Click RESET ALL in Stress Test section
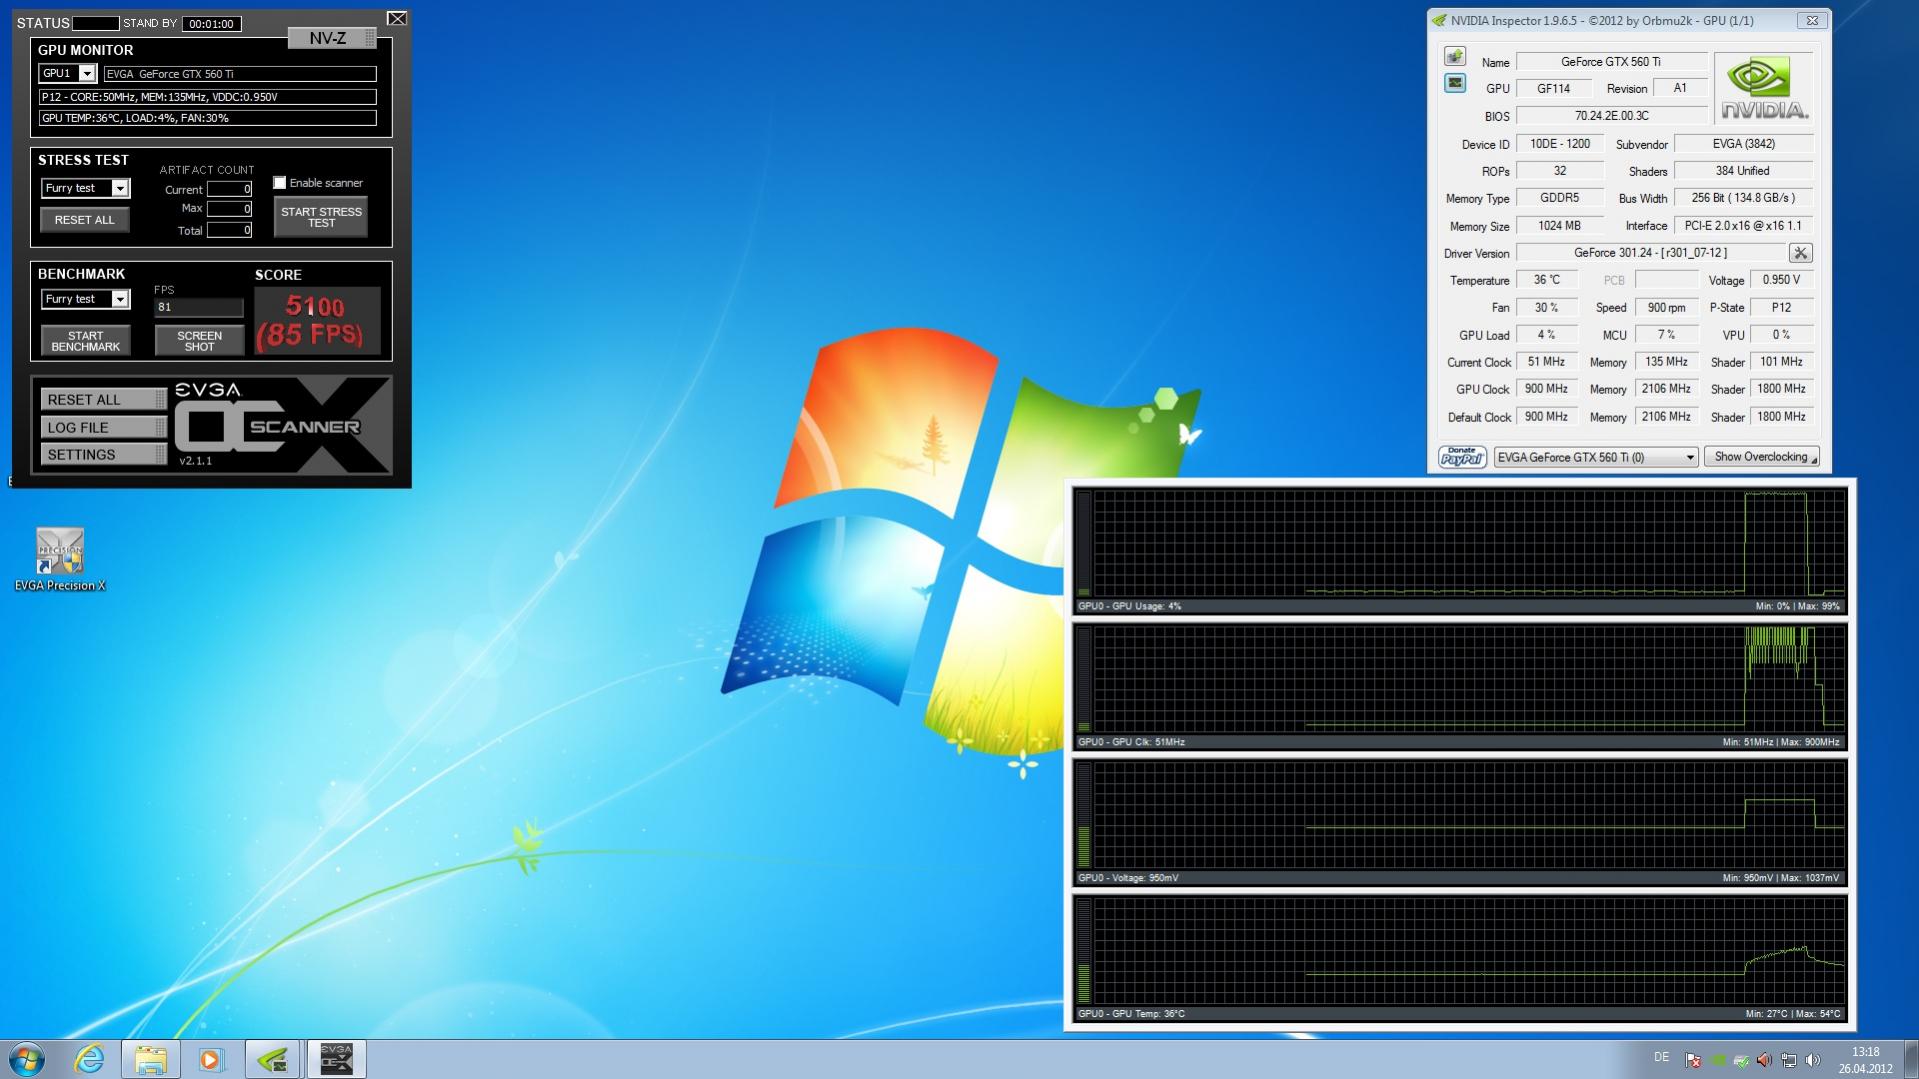This screenshot has height=1079, width=1919. pos(85,220)
